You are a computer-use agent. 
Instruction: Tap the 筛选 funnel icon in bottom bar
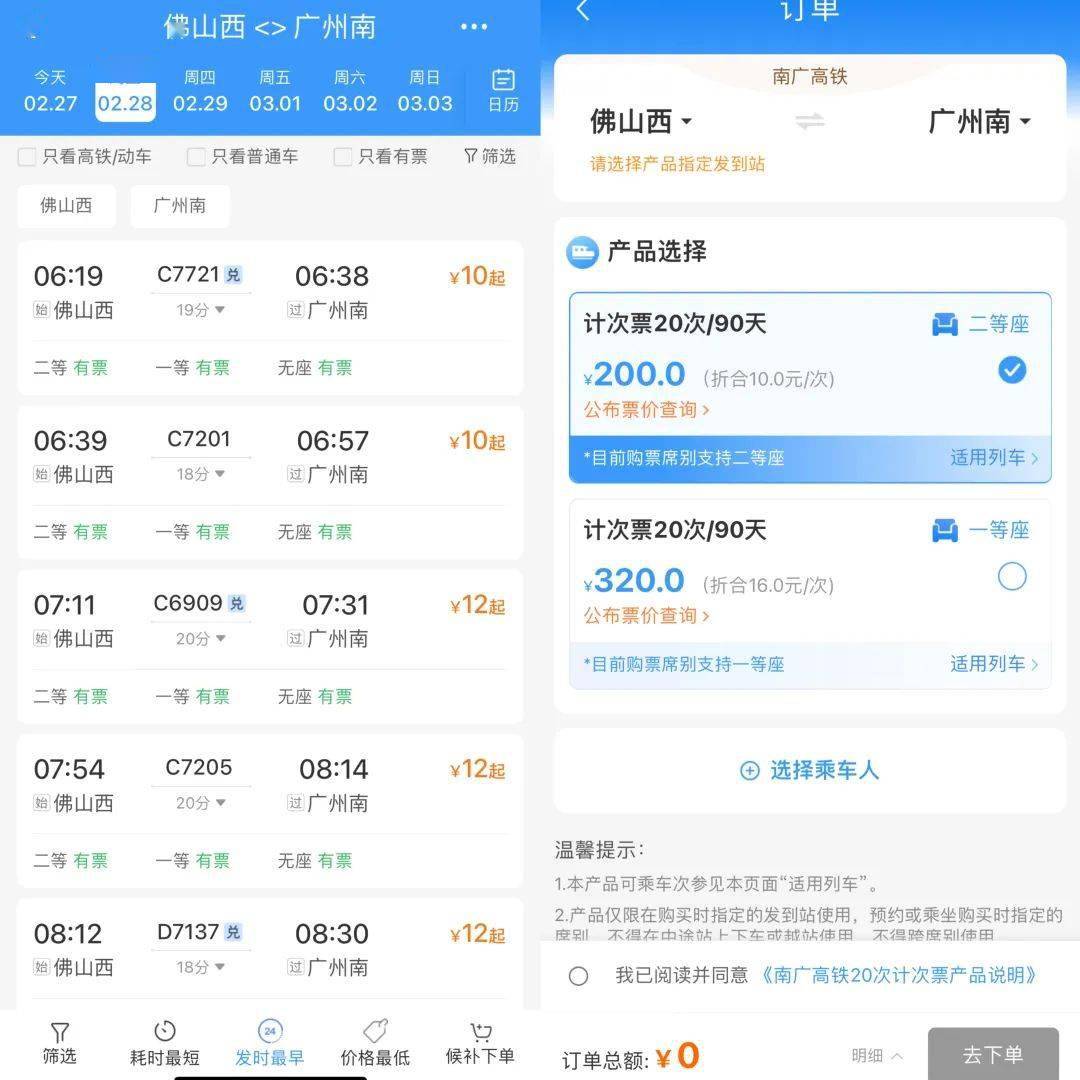(x=59, y=1040)
